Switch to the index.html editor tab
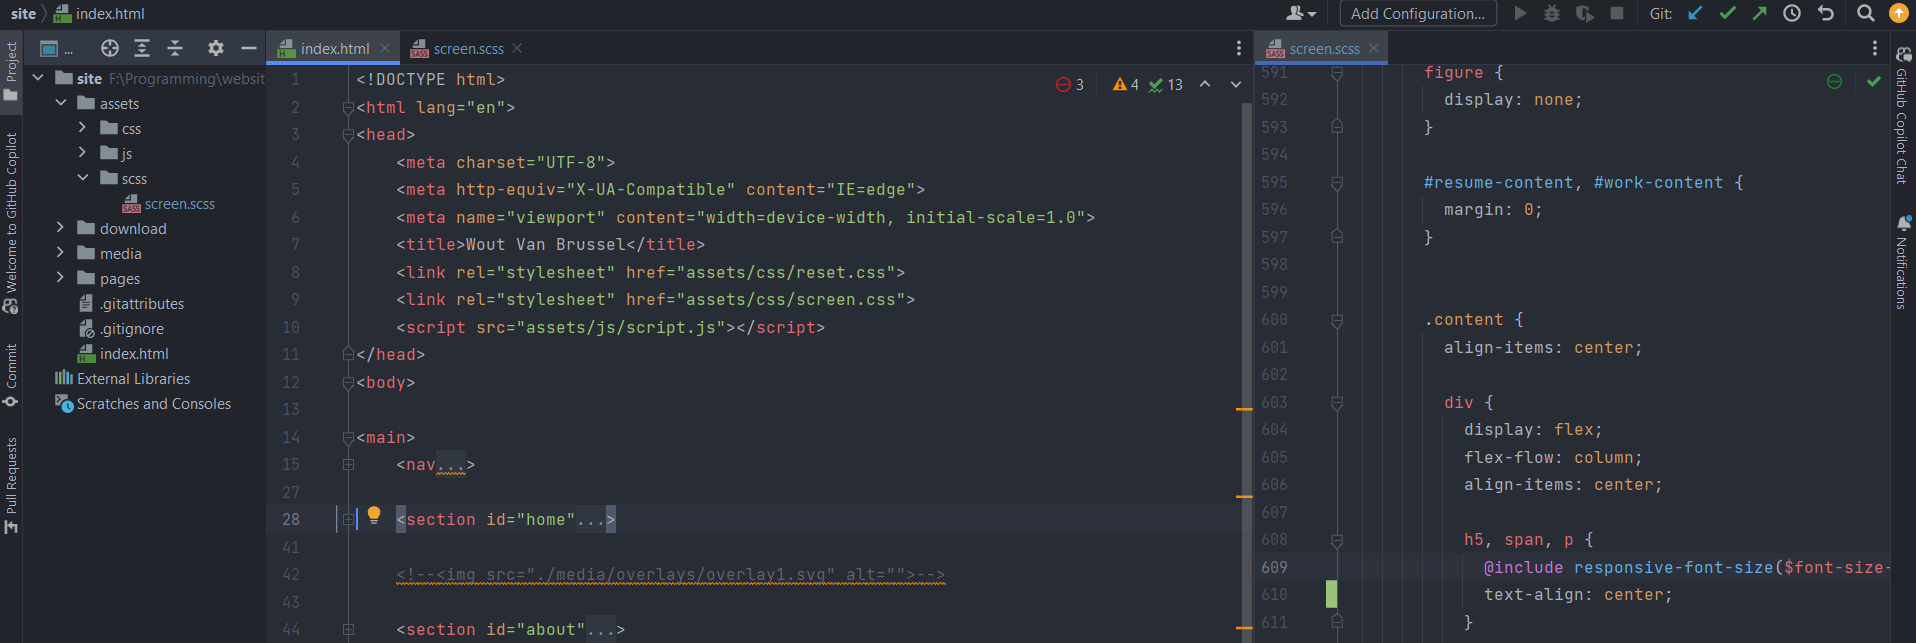 334,48
